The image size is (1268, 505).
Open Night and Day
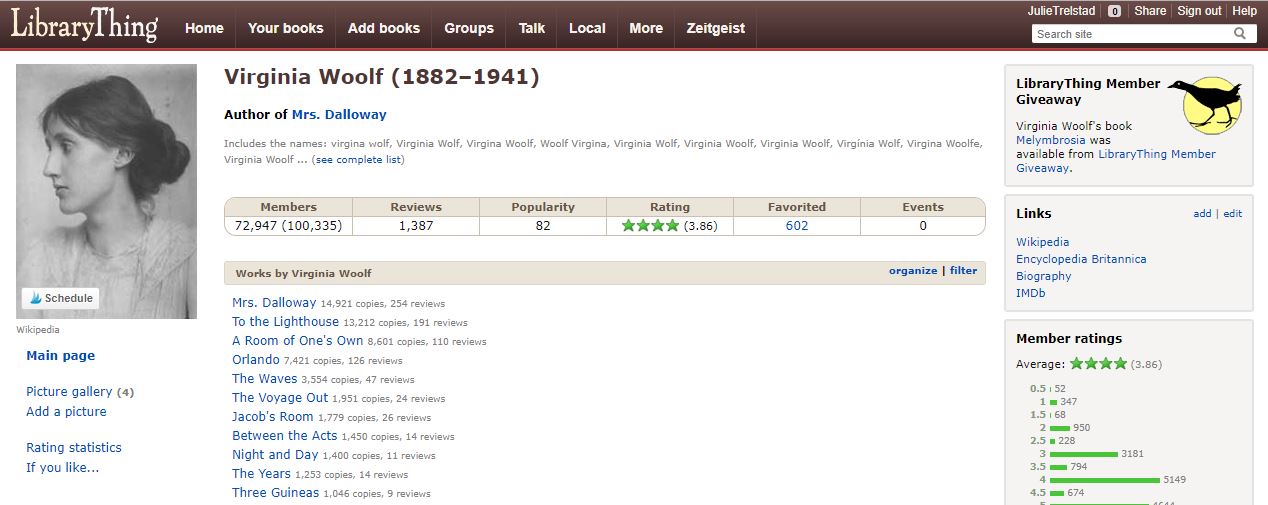click(275, 455)
